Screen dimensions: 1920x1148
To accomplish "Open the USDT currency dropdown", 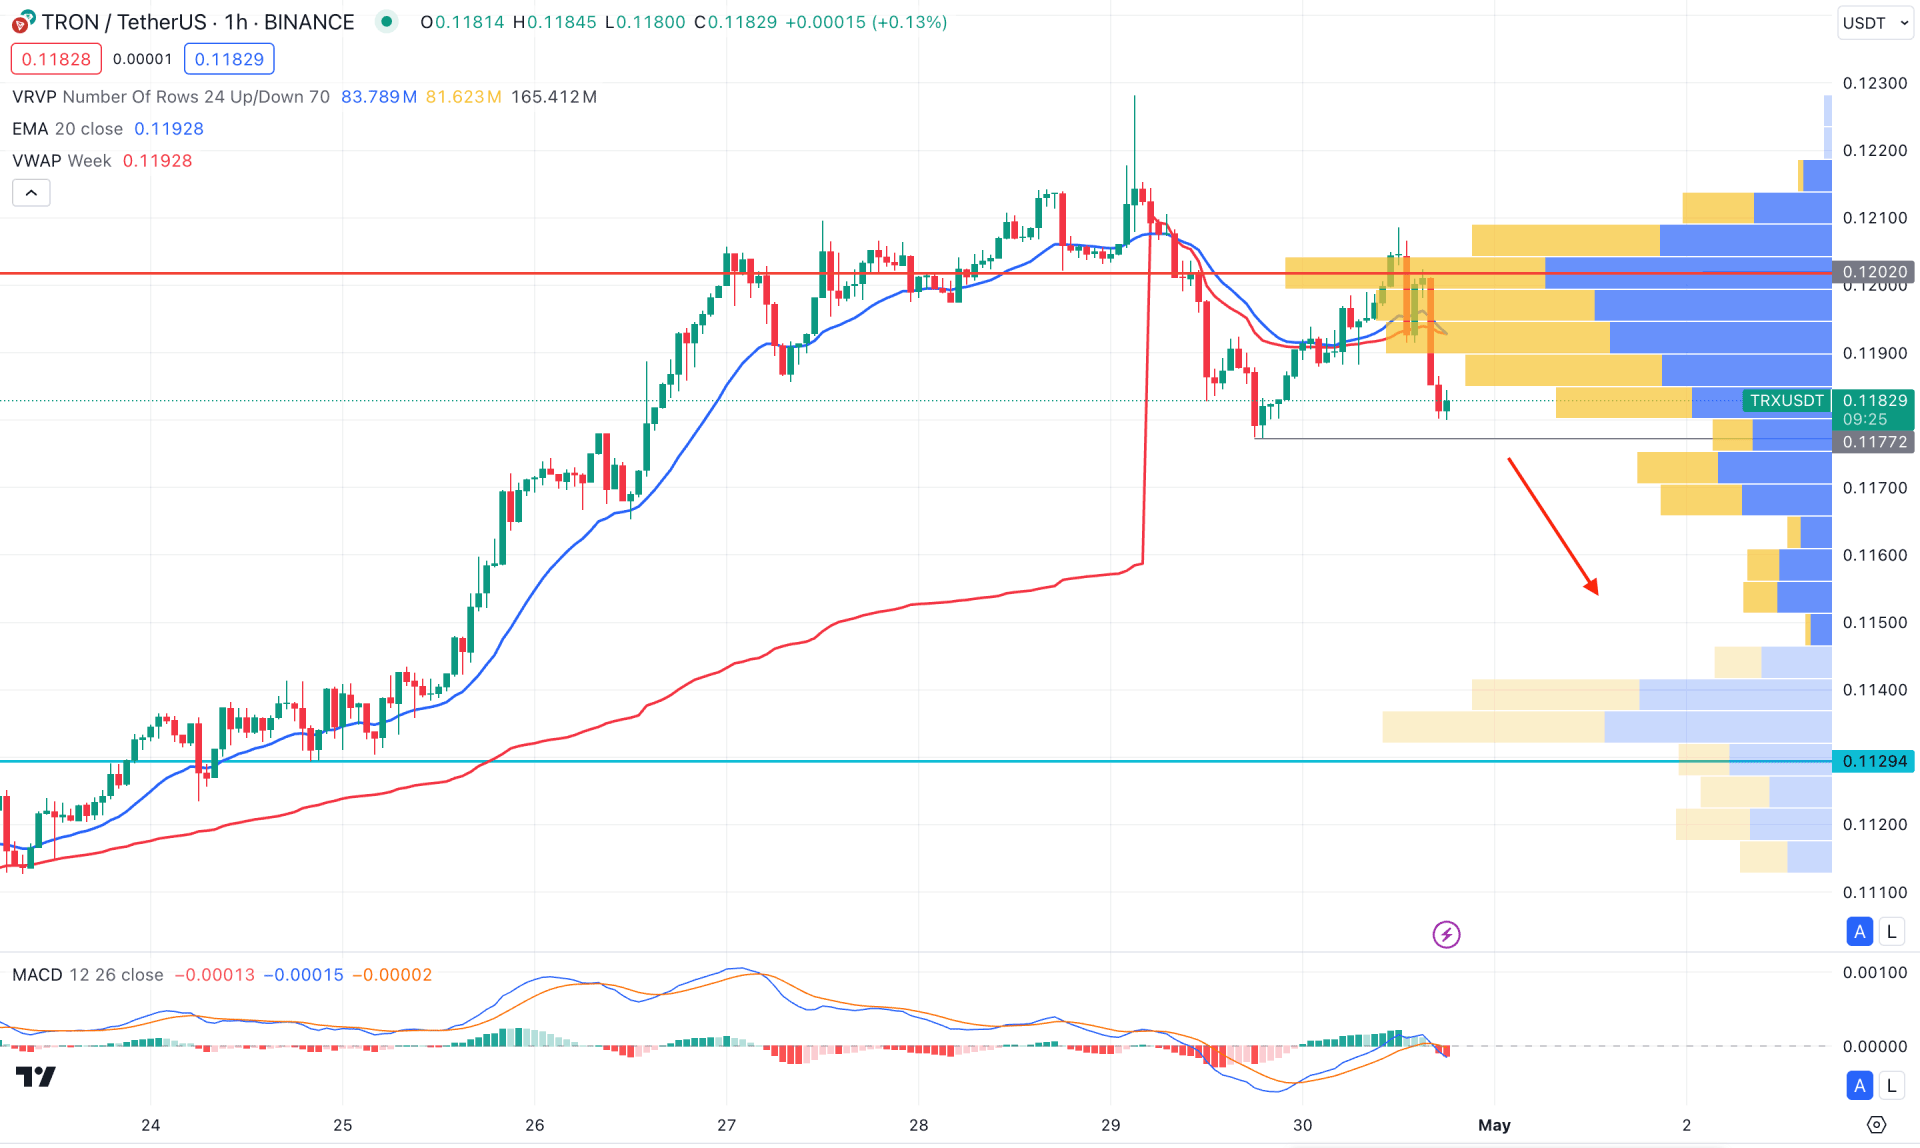I will pos(1875,22).
